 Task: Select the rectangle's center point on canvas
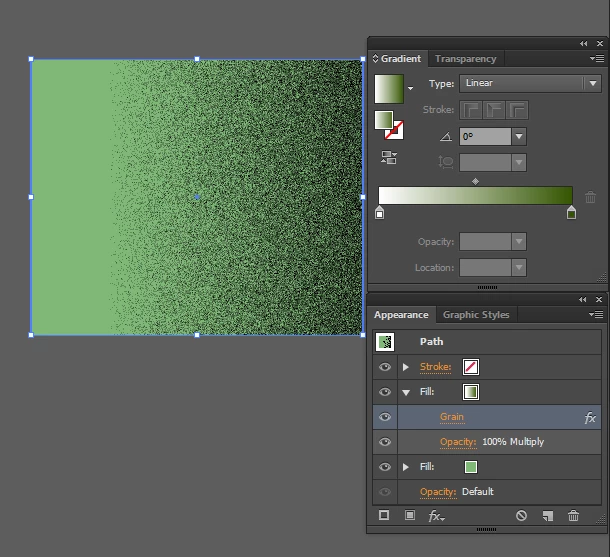point(197,197)
